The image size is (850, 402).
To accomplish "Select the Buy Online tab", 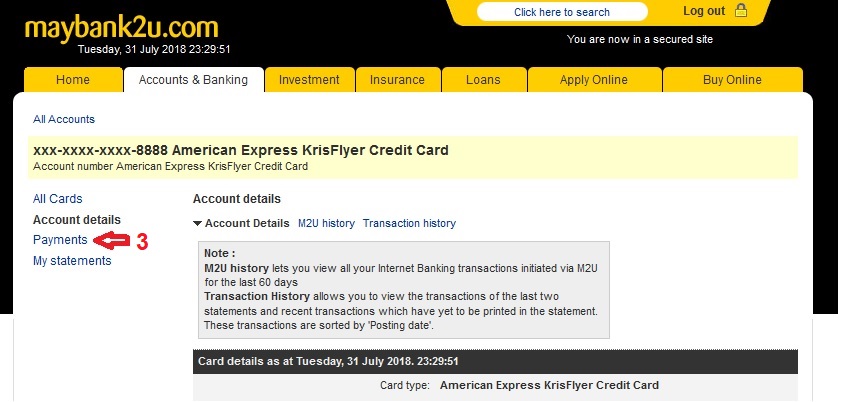I will click(732, 80).
